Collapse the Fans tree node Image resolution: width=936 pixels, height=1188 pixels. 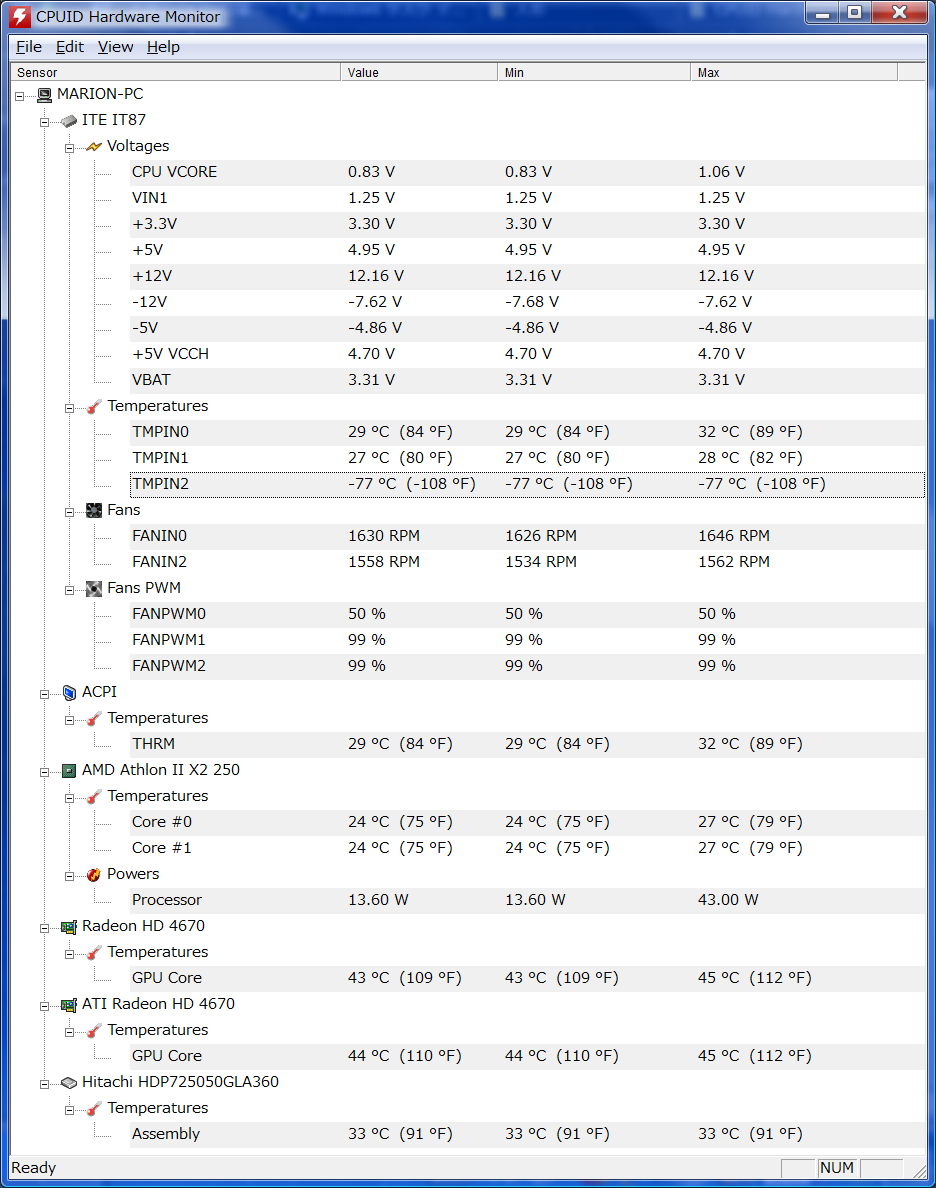click(x=69, y=512)
